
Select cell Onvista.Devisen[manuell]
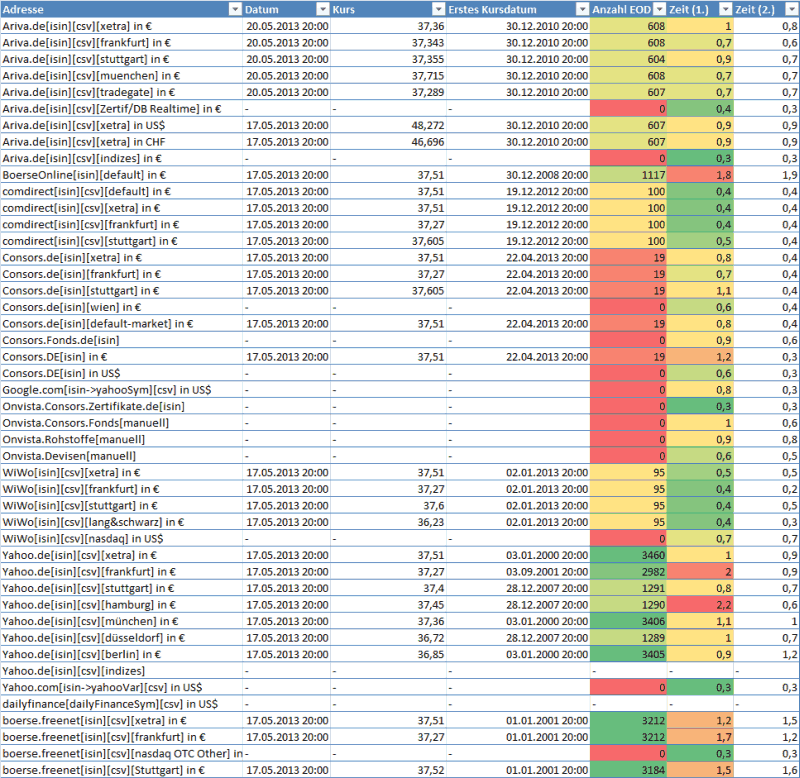point(121,456)
